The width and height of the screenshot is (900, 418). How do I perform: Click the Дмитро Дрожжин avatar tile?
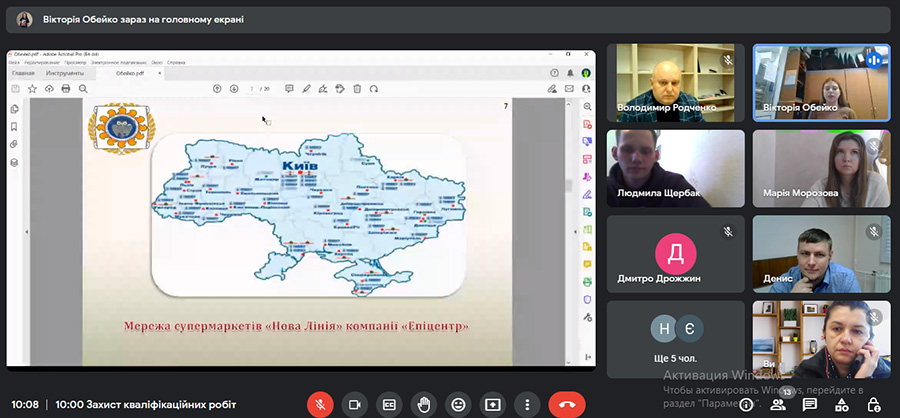(x=676, y=254)
